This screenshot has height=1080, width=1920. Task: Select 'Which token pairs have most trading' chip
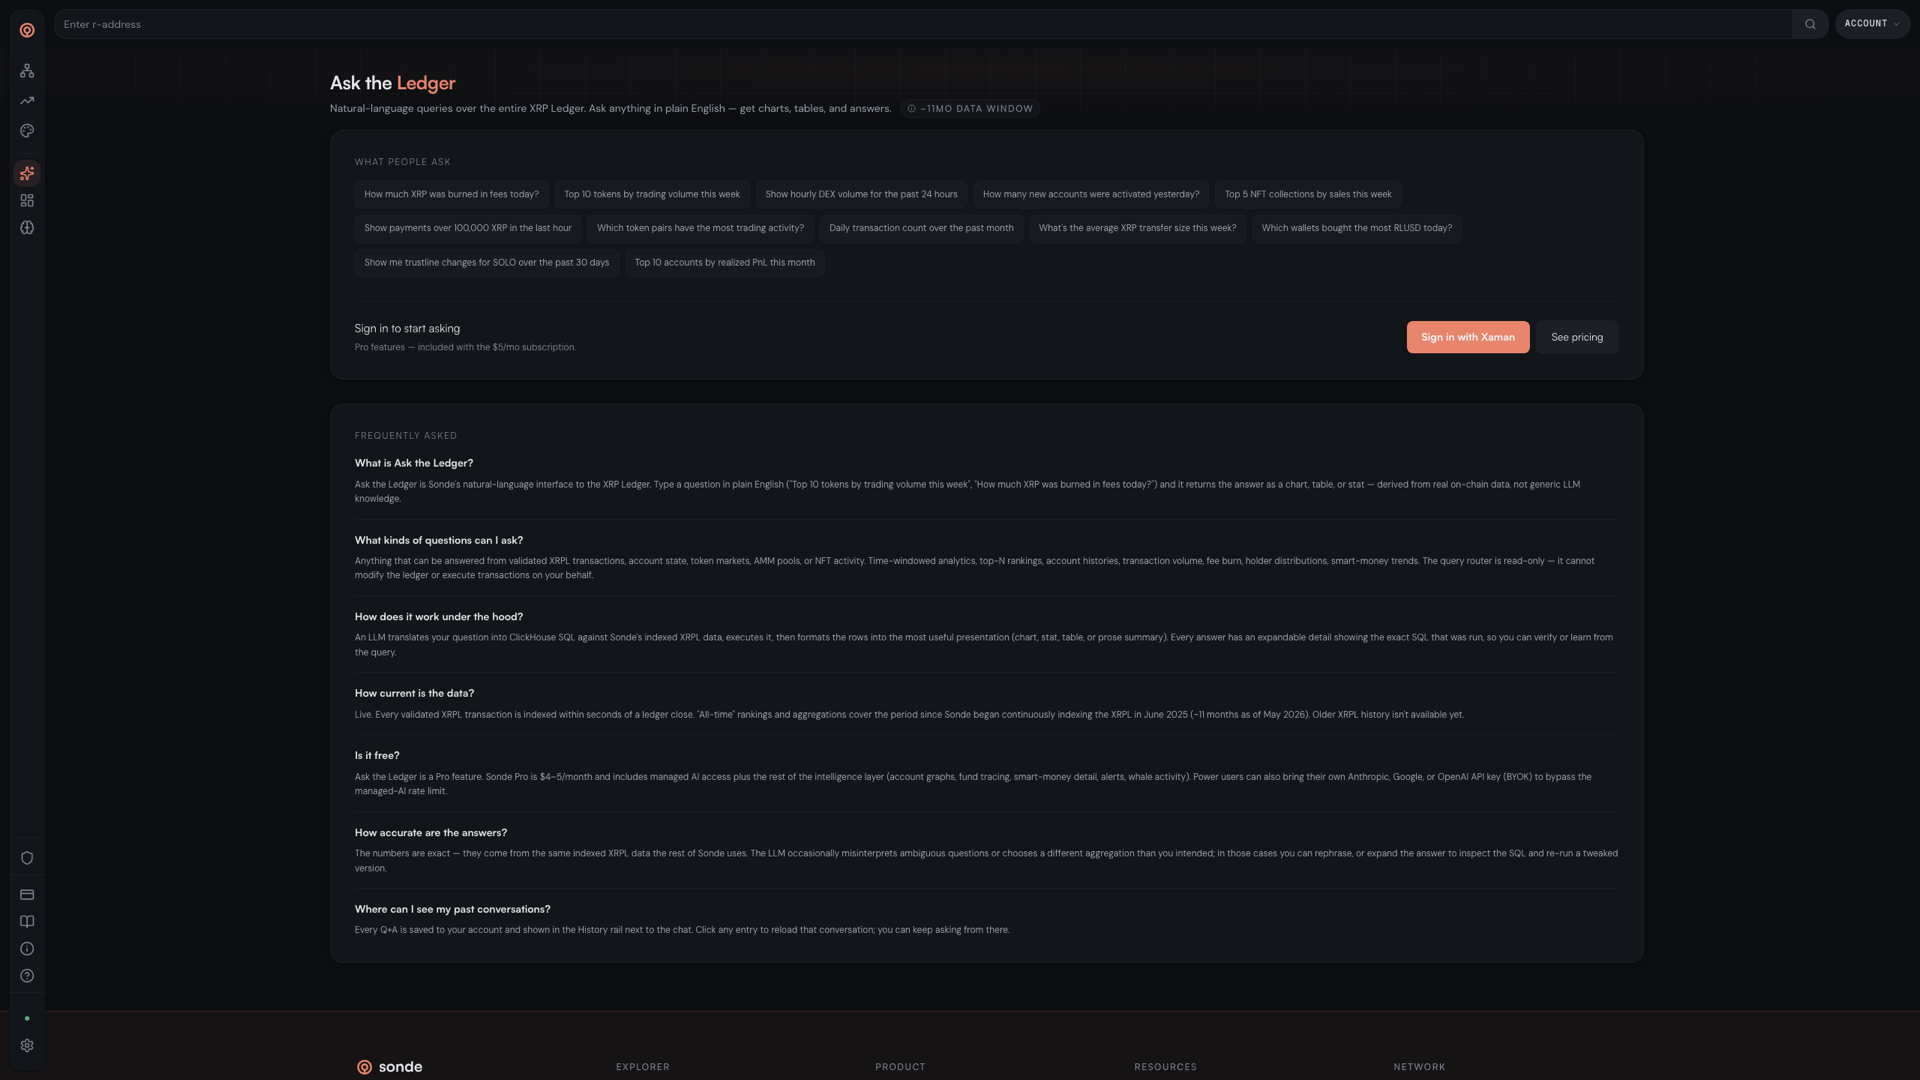tap(700, 228)
